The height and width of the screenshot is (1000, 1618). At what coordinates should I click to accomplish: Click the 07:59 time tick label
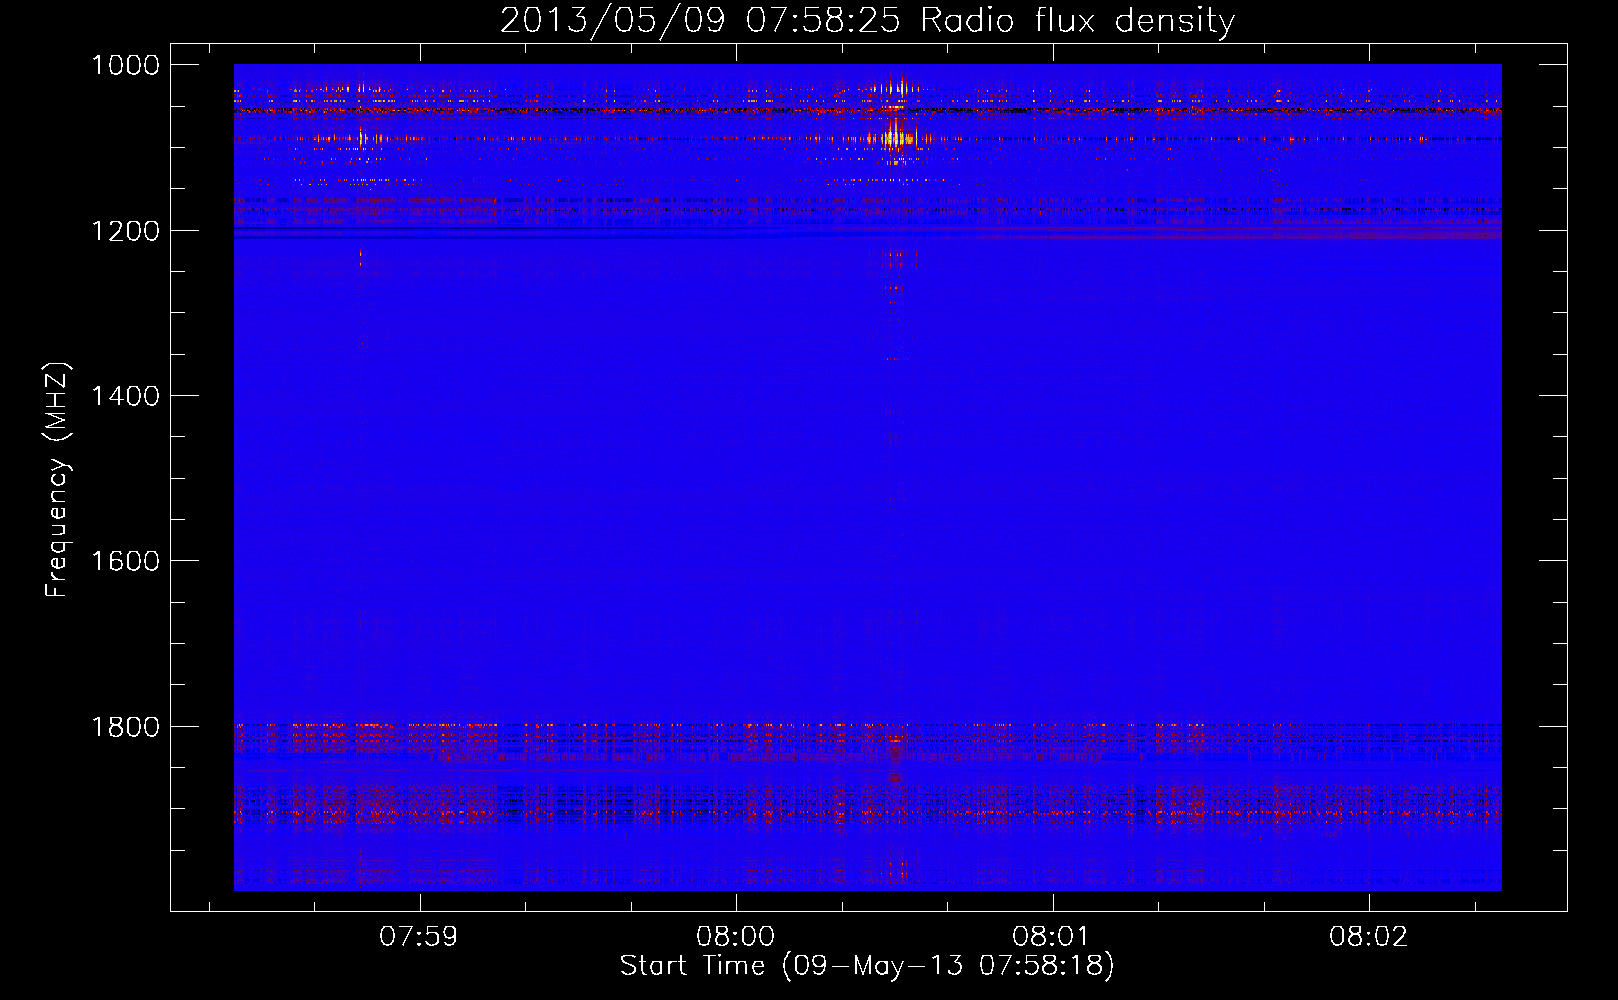click(419, 937)
